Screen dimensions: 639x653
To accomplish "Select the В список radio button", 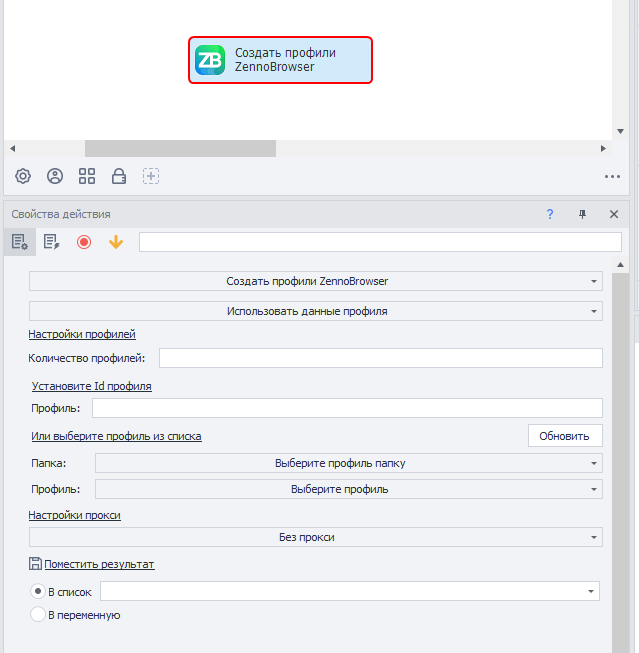I will [x=38, y=591].
